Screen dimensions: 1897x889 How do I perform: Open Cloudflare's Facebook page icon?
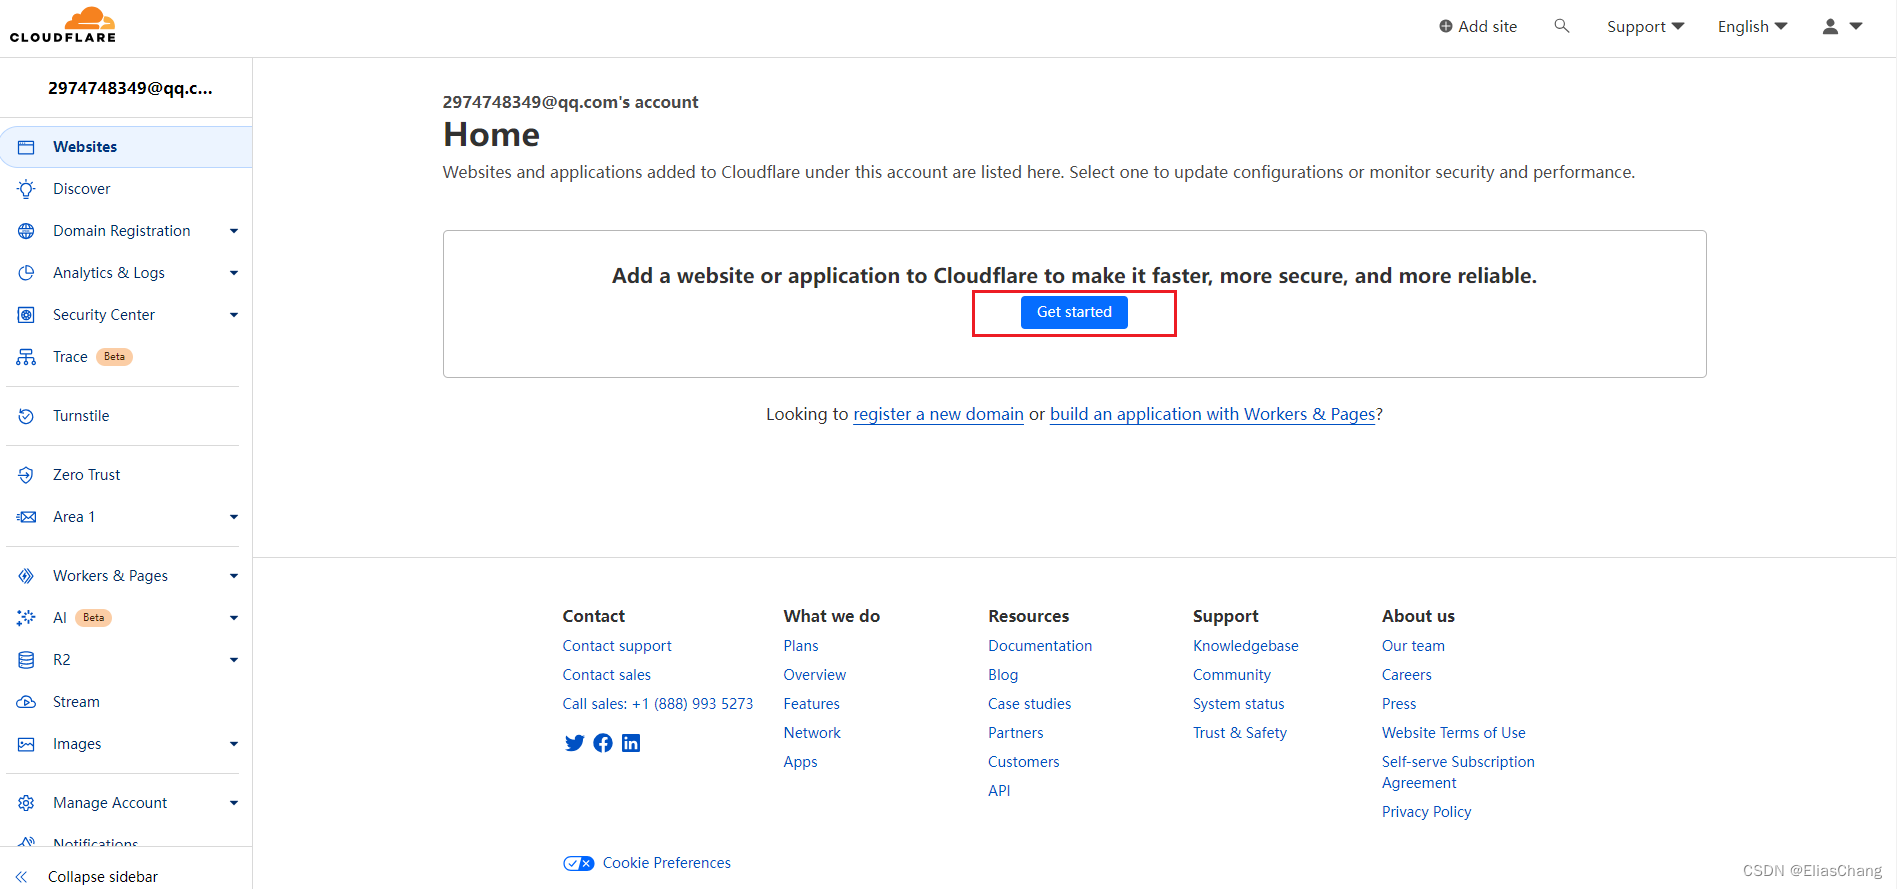point(603,743)
